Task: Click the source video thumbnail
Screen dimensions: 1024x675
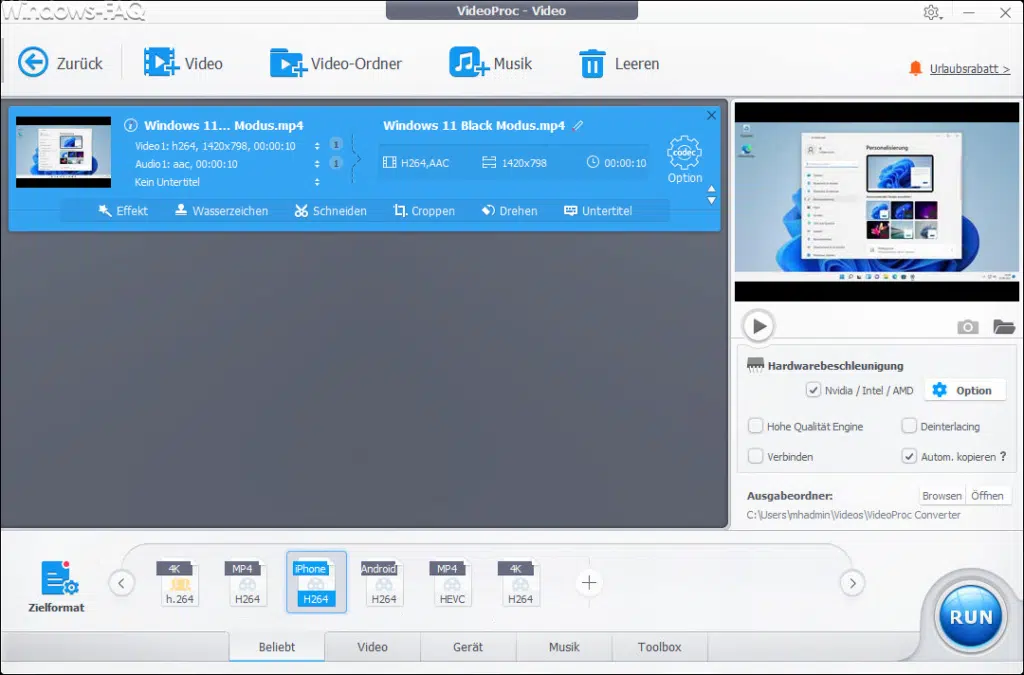Action: pos(63,152)
